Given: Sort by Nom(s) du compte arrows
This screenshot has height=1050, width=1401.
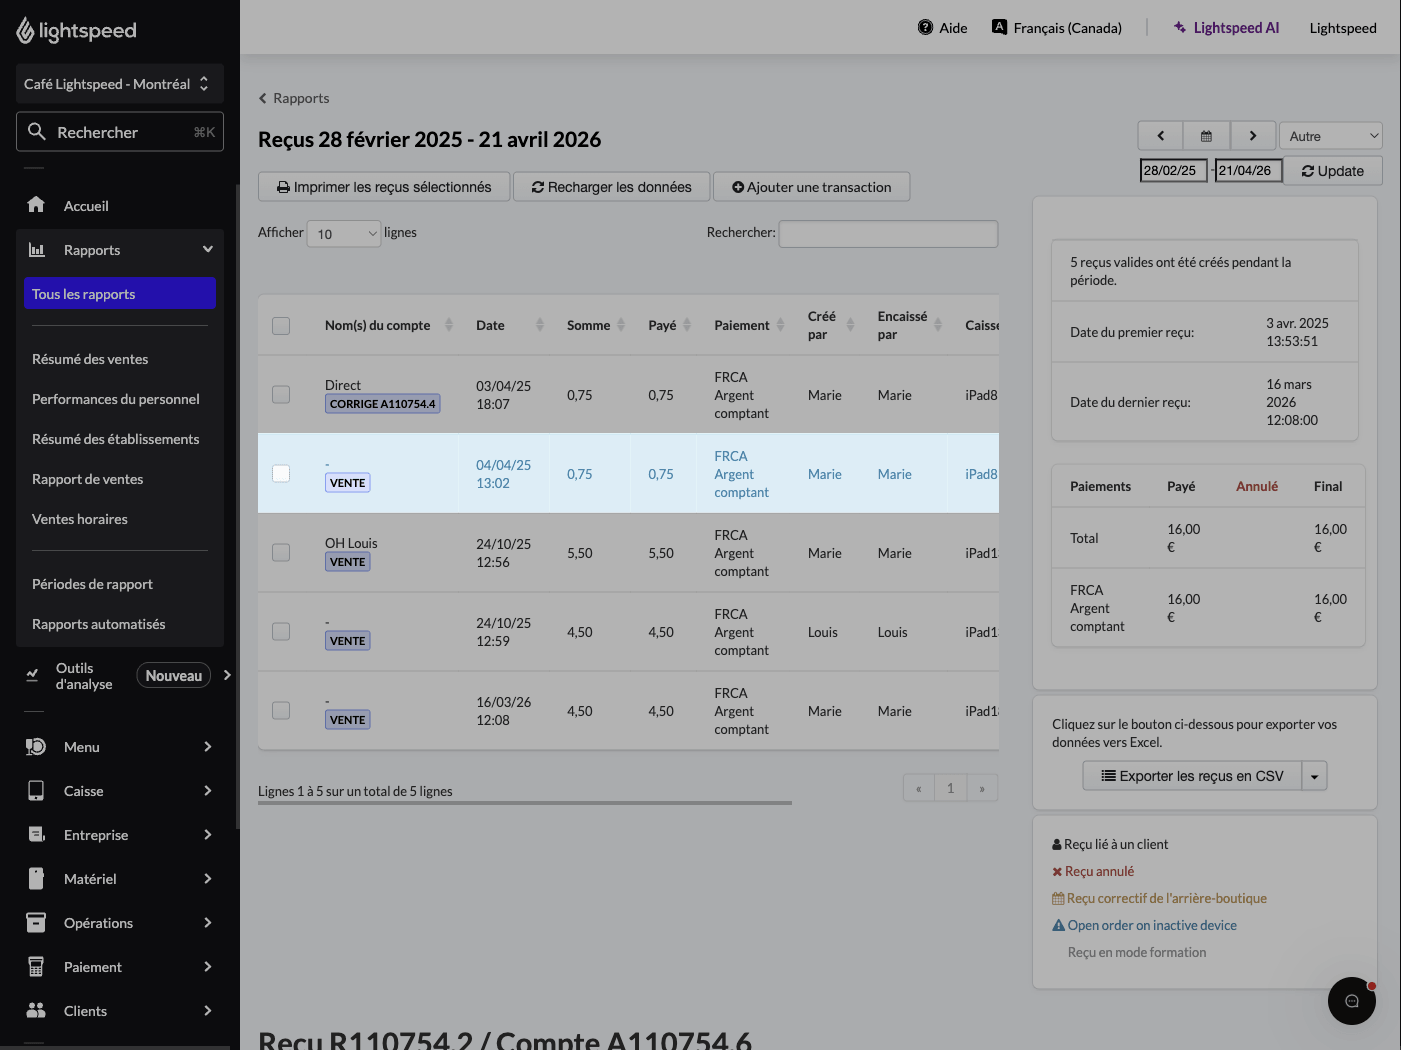Looking at the screenshot, I should (x=449, y=325).
